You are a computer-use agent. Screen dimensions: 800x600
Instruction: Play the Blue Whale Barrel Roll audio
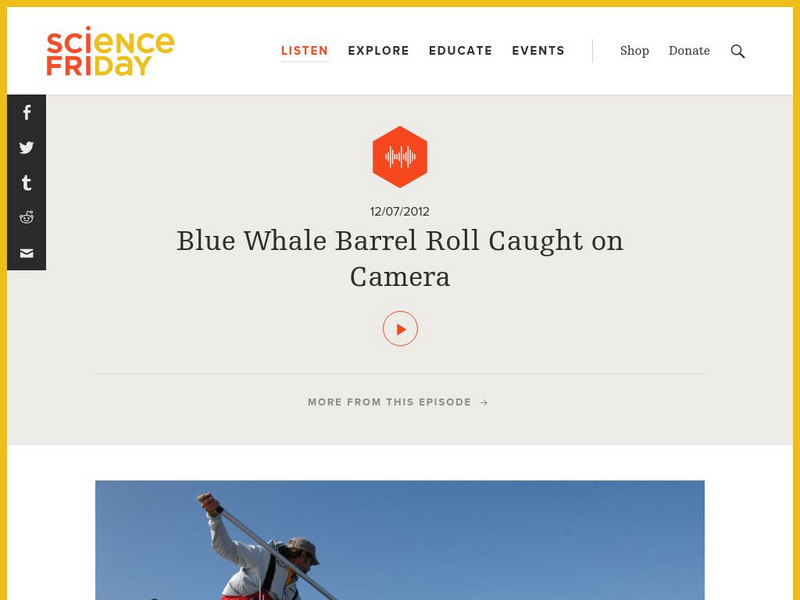click(400, 329)
